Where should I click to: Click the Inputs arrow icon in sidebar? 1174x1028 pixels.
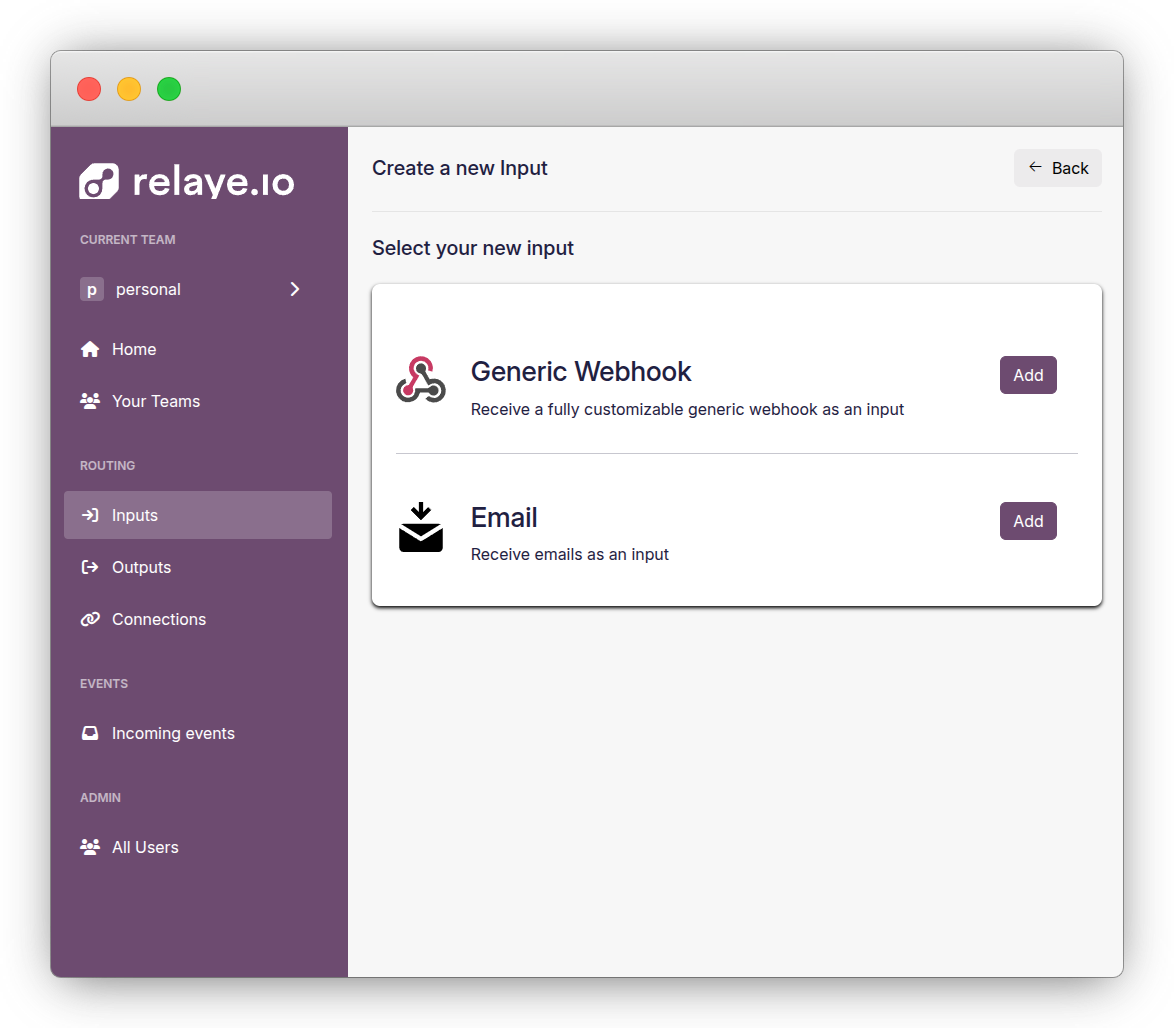90,515
